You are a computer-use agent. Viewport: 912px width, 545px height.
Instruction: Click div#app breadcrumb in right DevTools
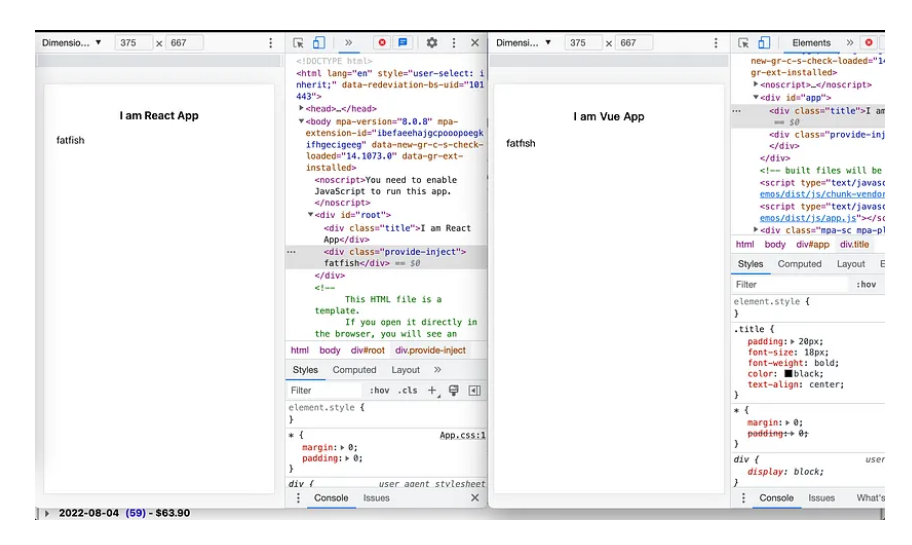(x=813, y=244)
